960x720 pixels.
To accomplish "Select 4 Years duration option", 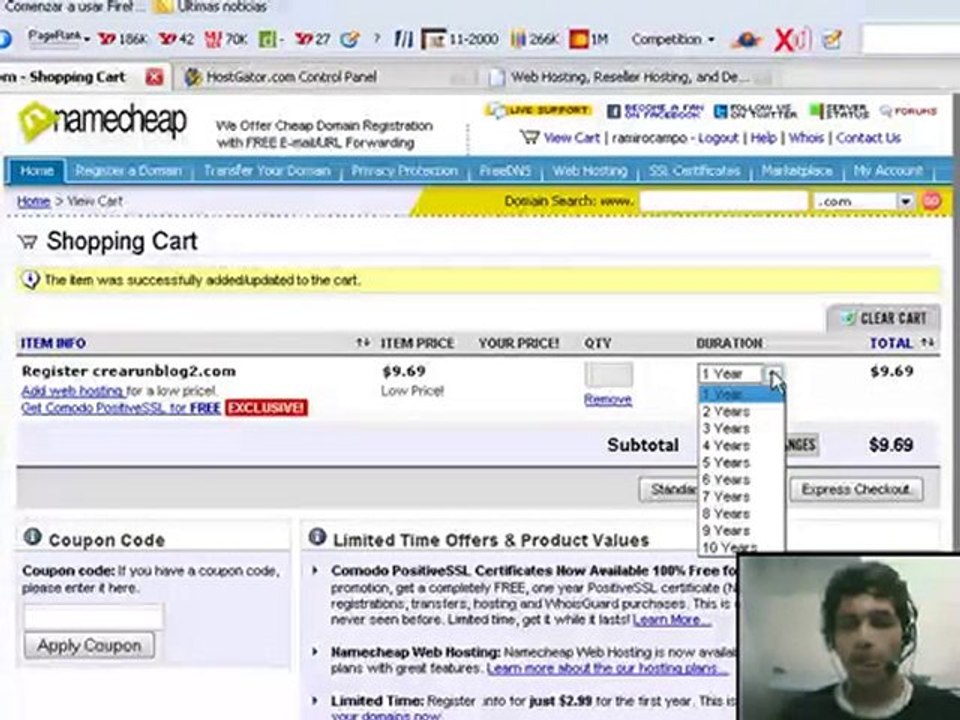I will (741, 446).
